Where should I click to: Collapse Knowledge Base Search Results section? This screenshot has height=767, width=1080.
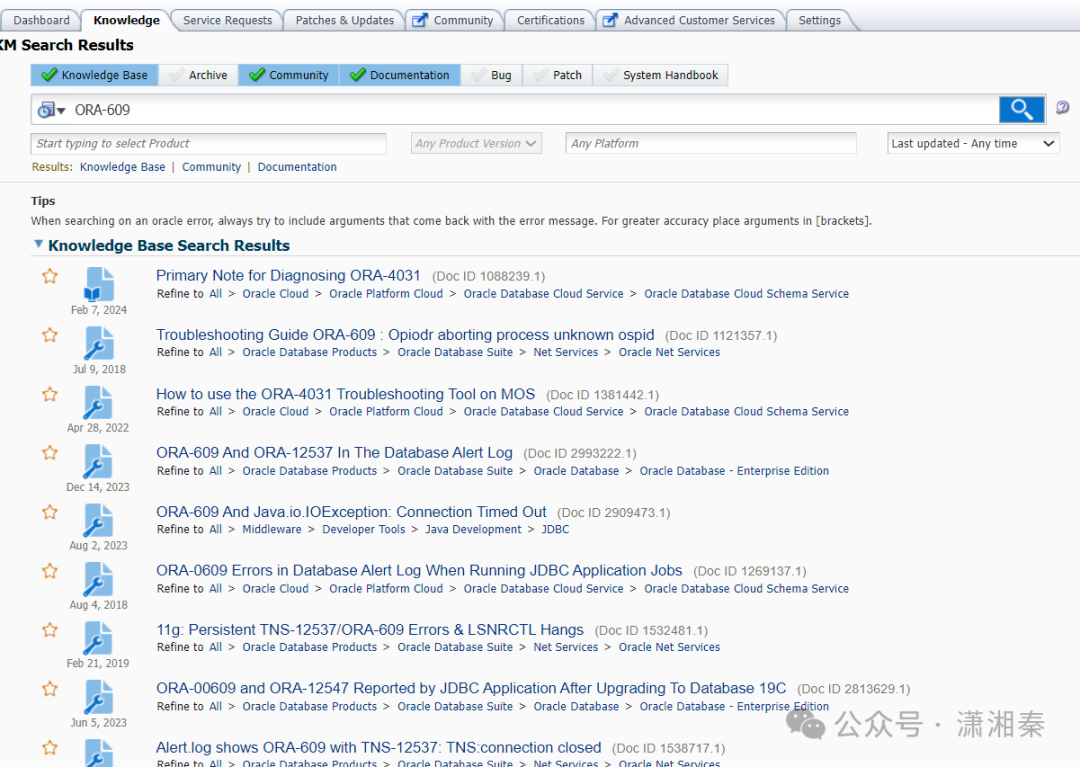point(39,244)
